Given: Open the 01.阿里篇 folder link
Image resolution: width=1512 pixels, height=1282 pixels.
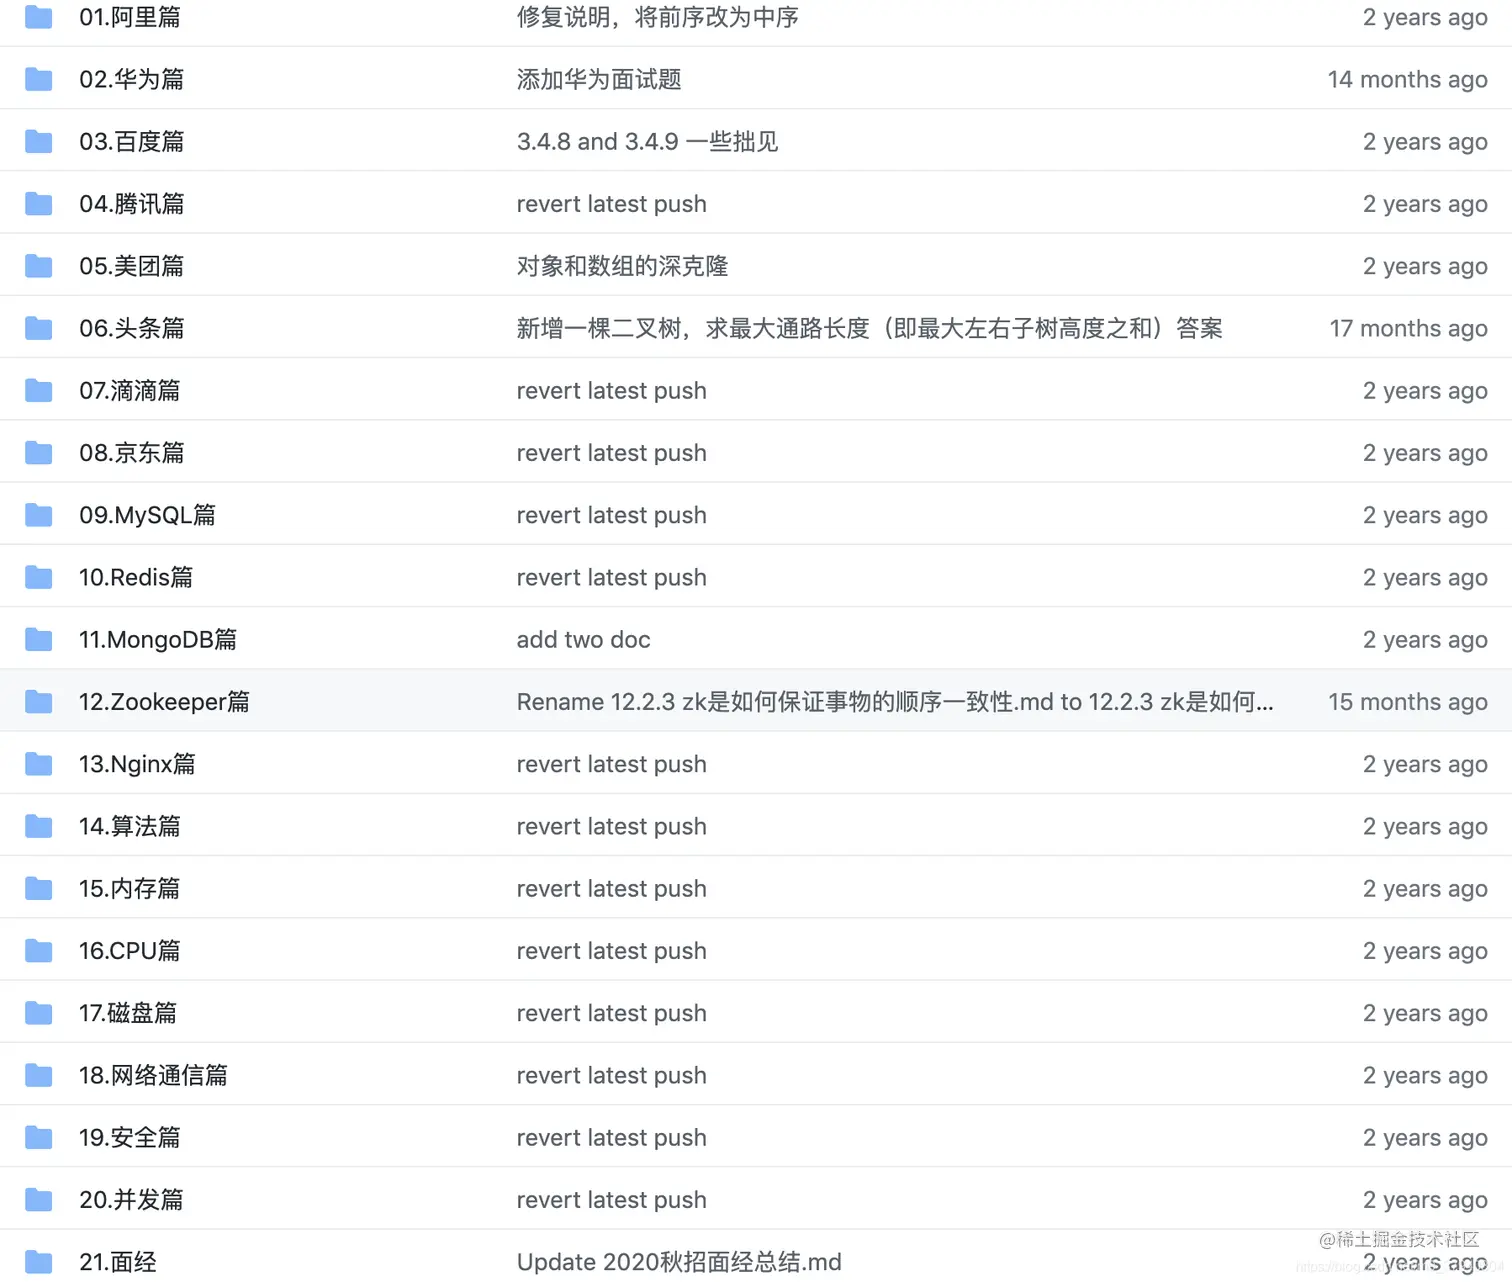Looking at the screenshot, I should pyautogui.click(x=130, y=17).
